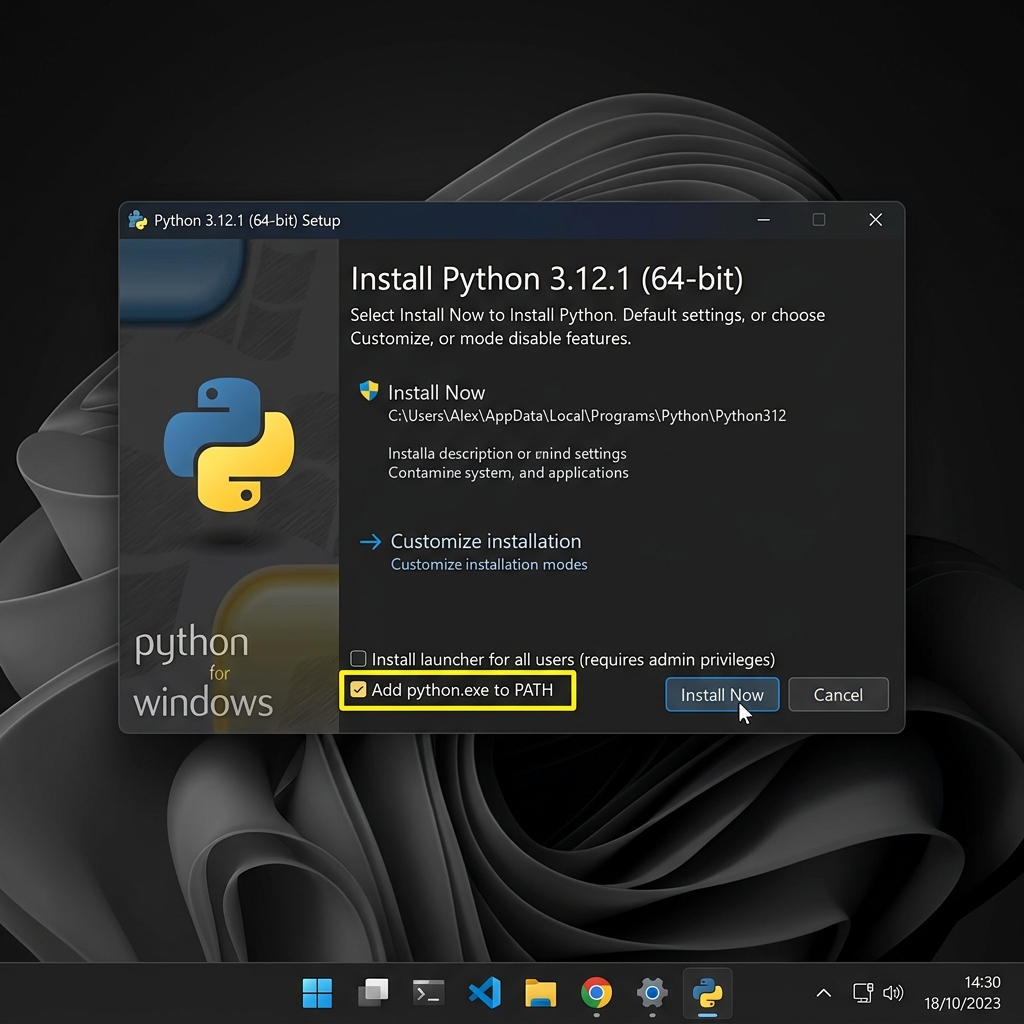Click the install path C:\Users\Alex\AppData text

[586, 416]
